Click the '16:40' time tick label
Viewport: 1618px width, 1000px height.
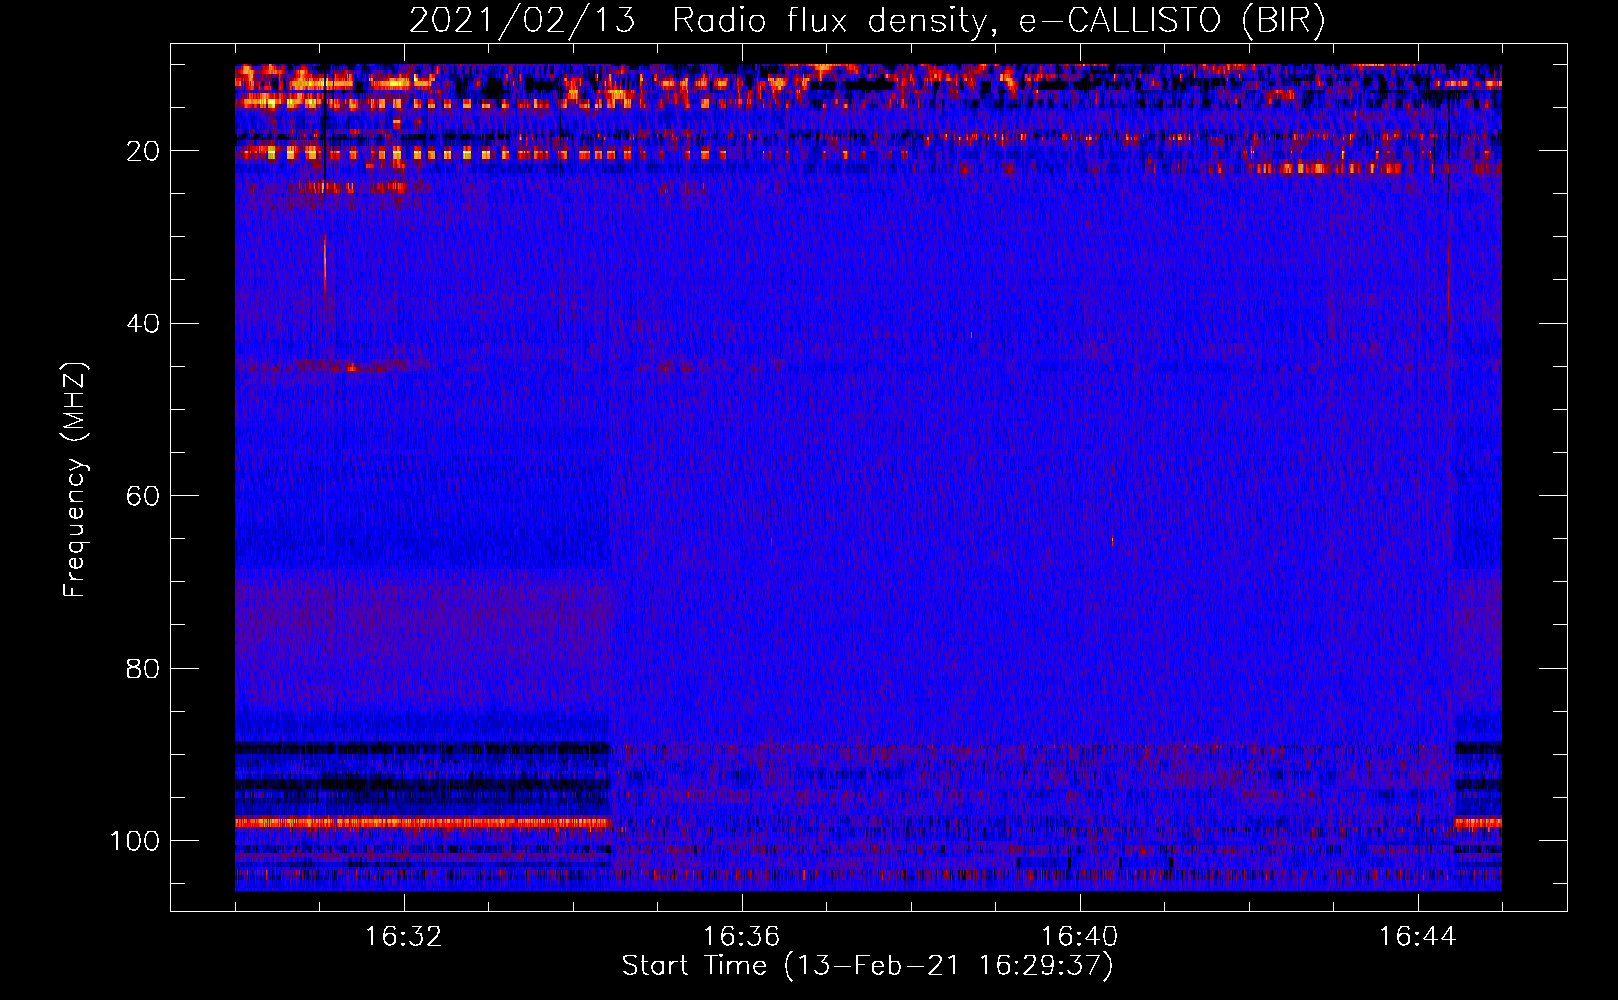pos(1079,937)
